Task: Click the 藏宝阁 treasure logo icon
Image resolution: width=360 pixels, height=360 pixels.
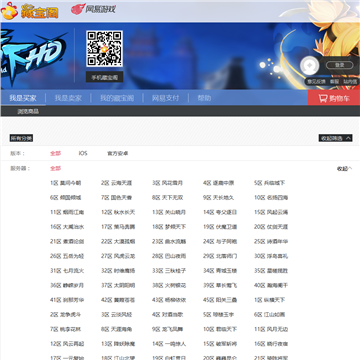Action: (9, 11)
